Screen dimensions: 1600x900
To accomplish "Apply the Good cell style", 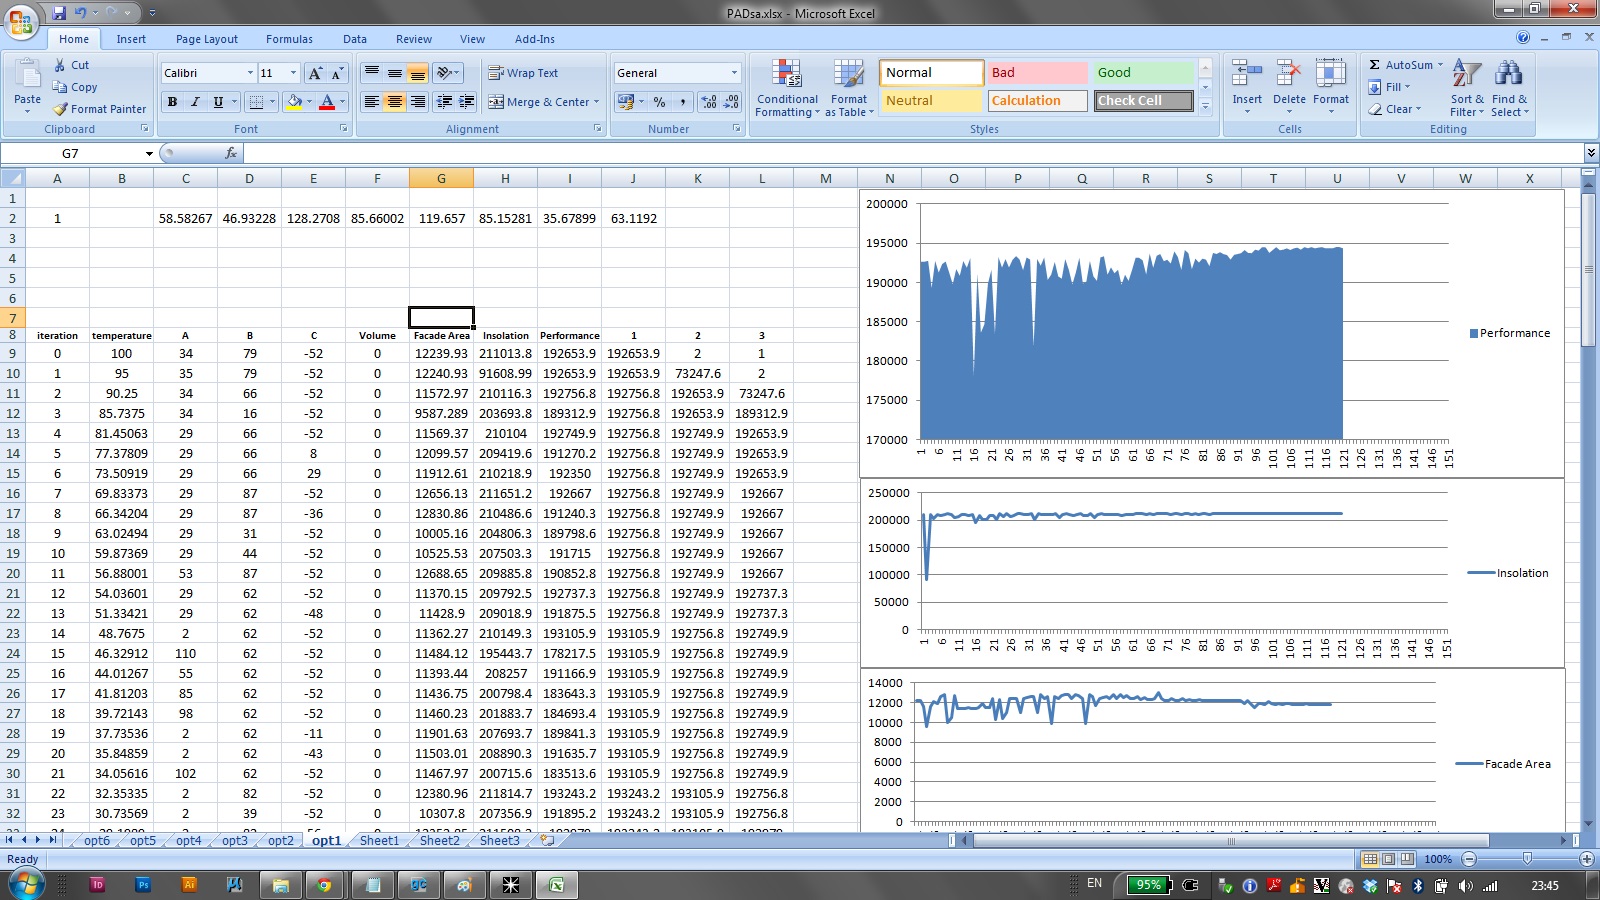I will pyautogui.click(x=1142, y=73).
